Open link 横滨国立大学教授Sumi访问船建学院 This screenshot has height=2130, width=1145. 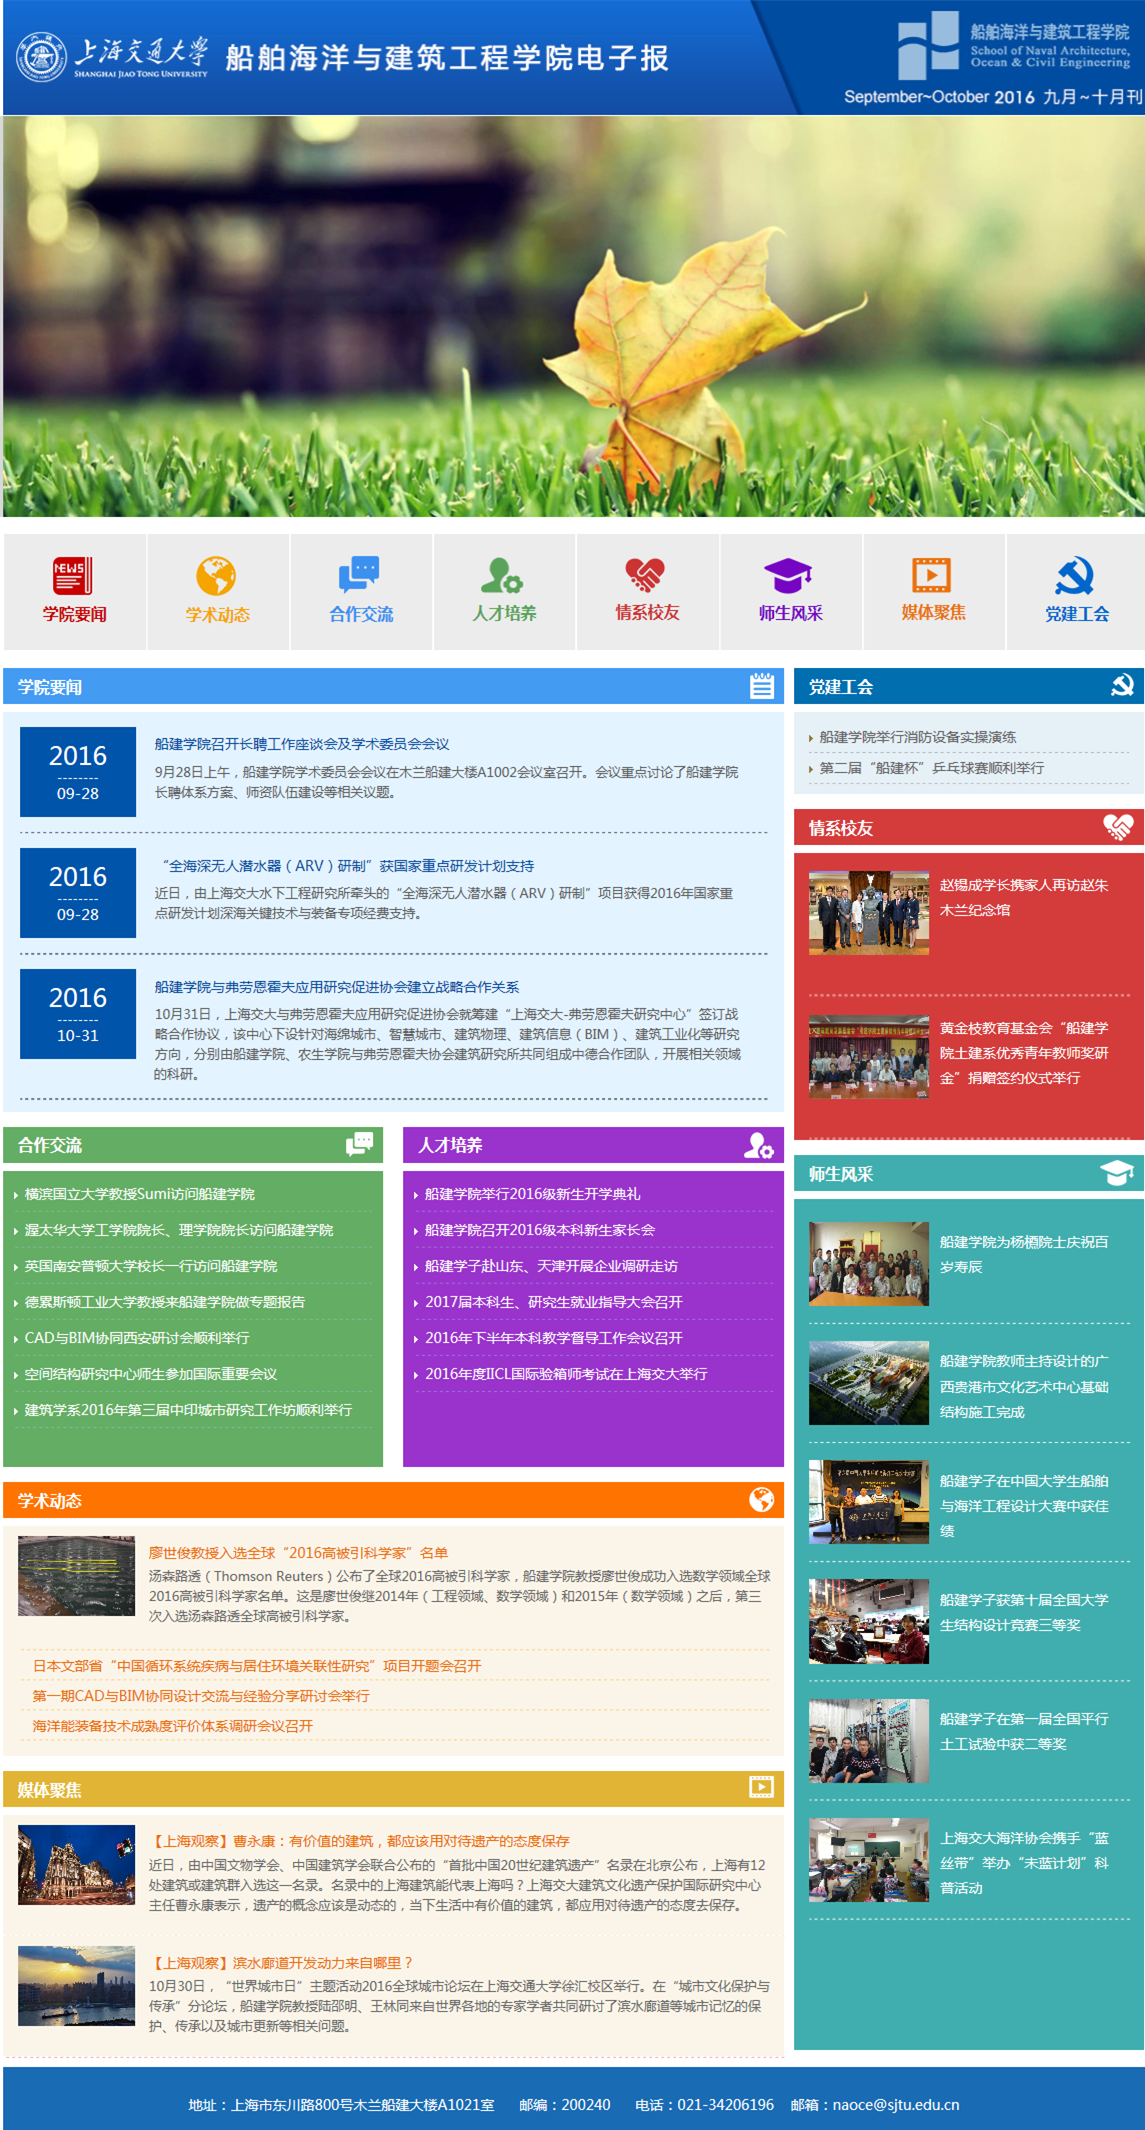[x=140, y=1194]
